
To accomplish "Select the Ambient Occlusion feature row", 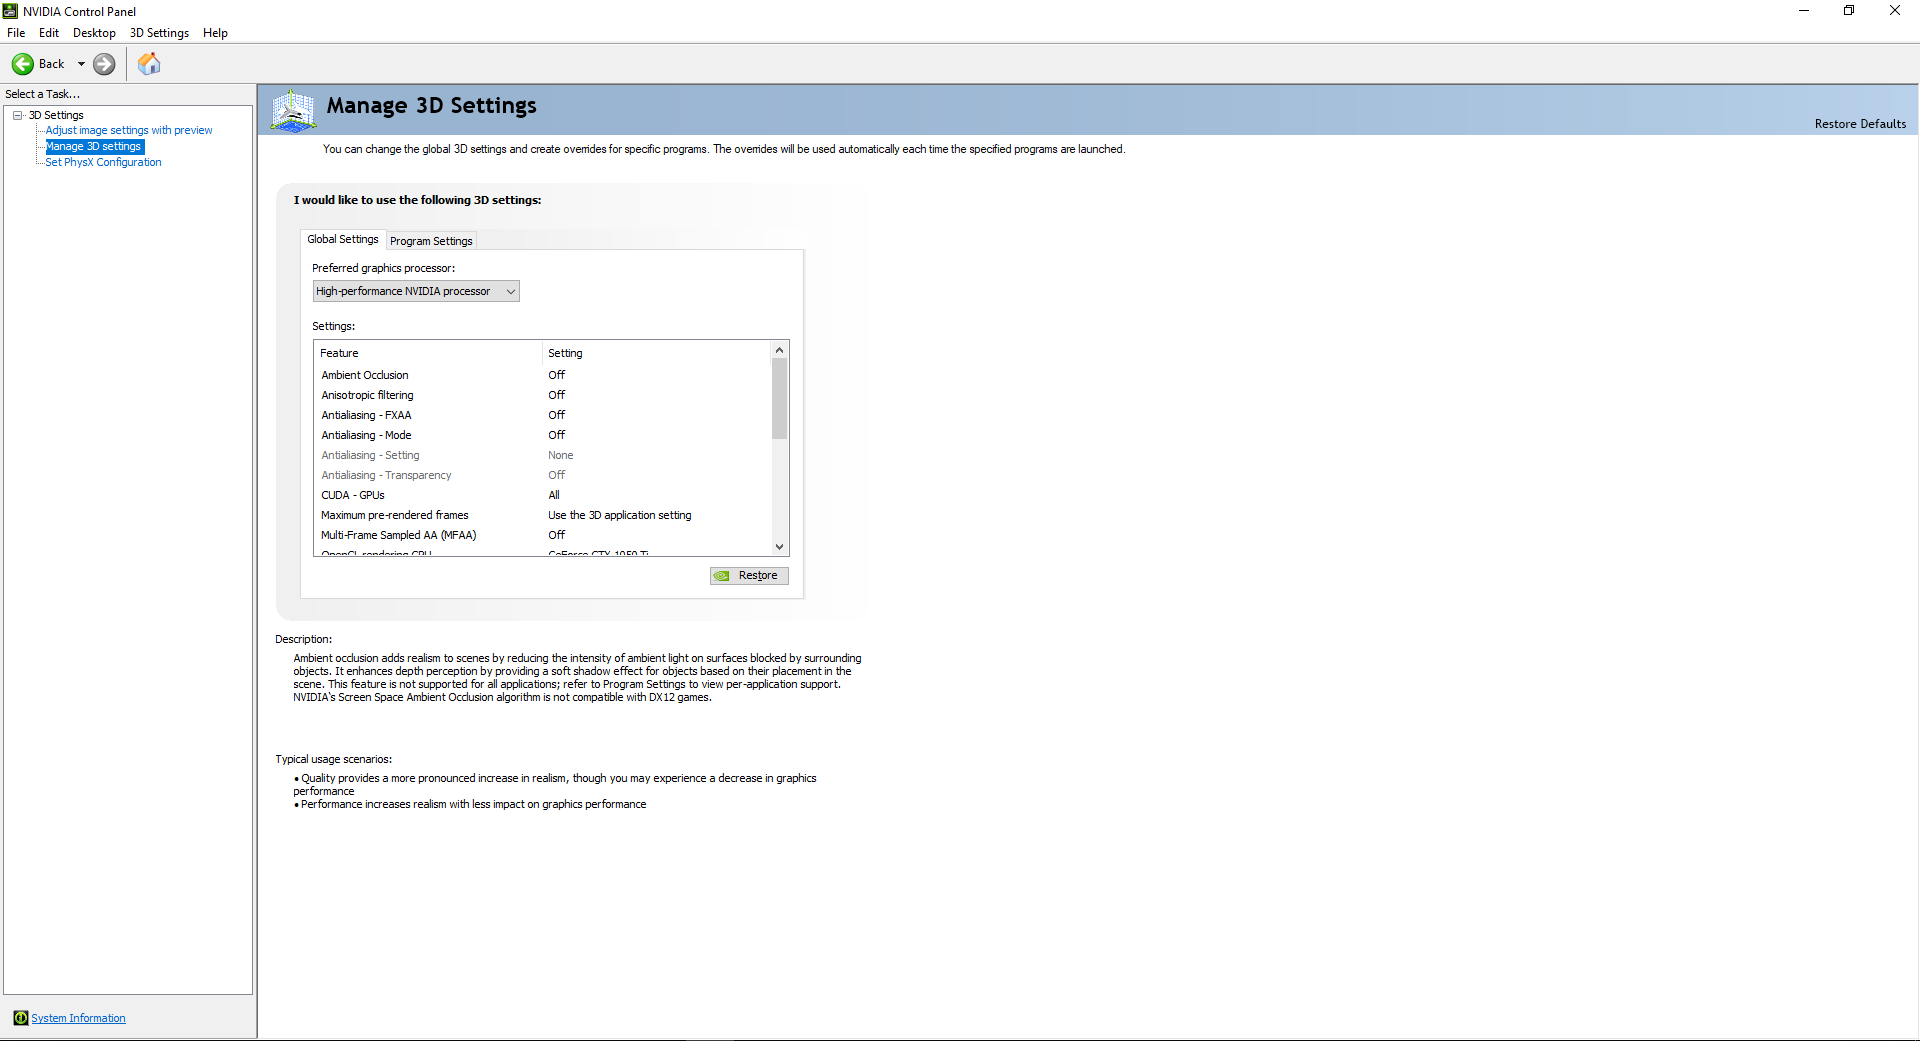I will click(543, 375).
